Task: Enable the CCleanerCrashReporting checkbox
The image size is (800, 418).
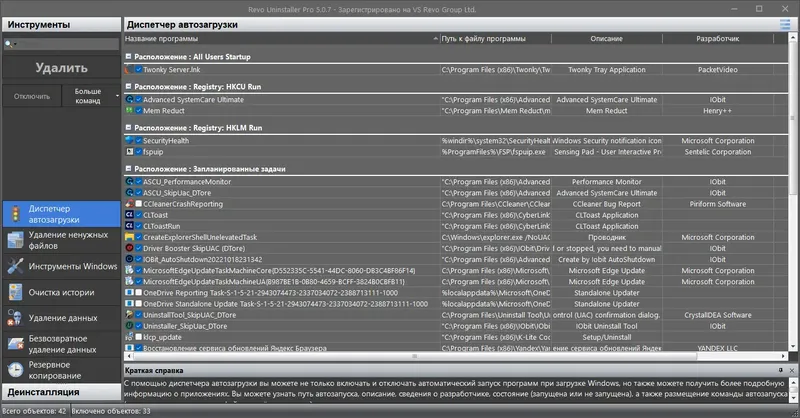Action: (138, 204)
